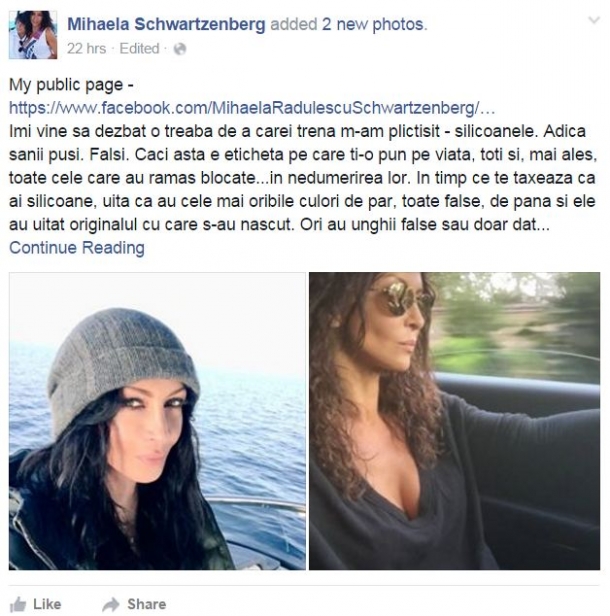610x616 pixels.
Task: Expand the post with Continue Reading
Action: click(77, 248)
